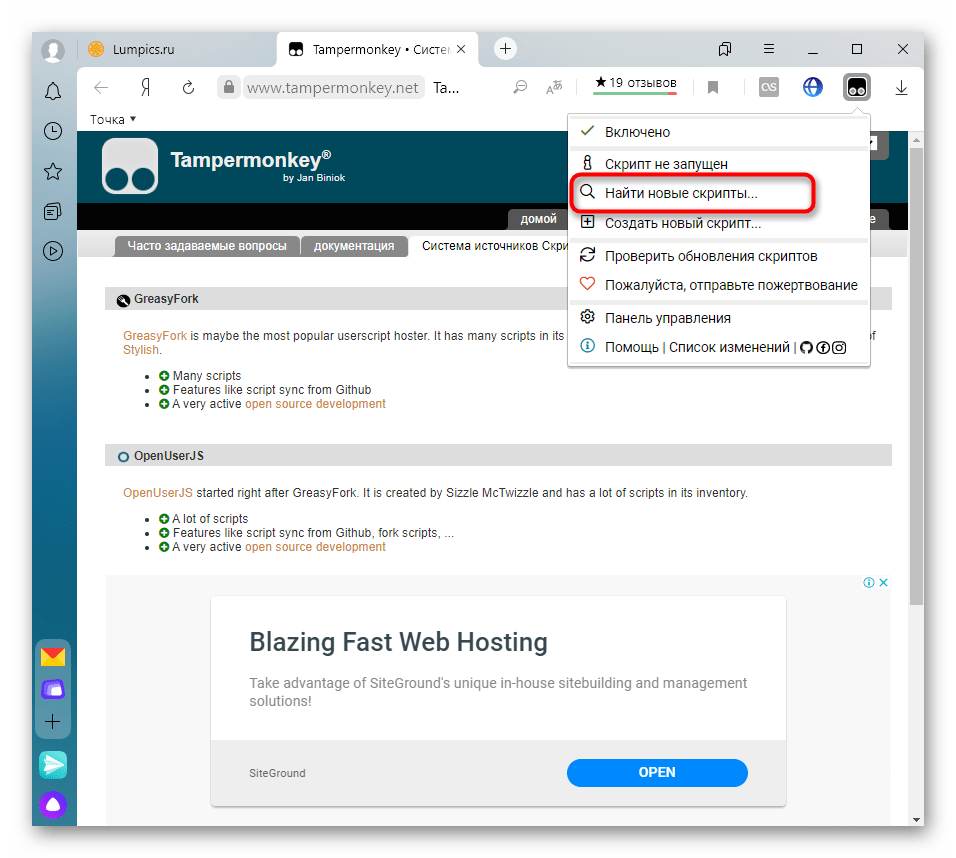
Task: Click the Tampermonkey logo in page header
Action: [x=130, y=166]
